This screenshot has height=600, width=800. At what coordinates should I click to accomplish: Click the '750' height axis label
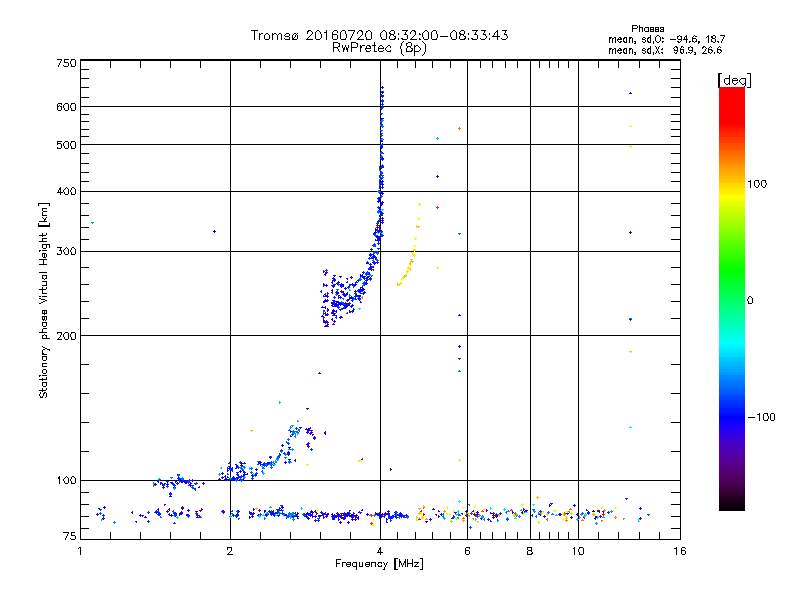pos(66,63)
